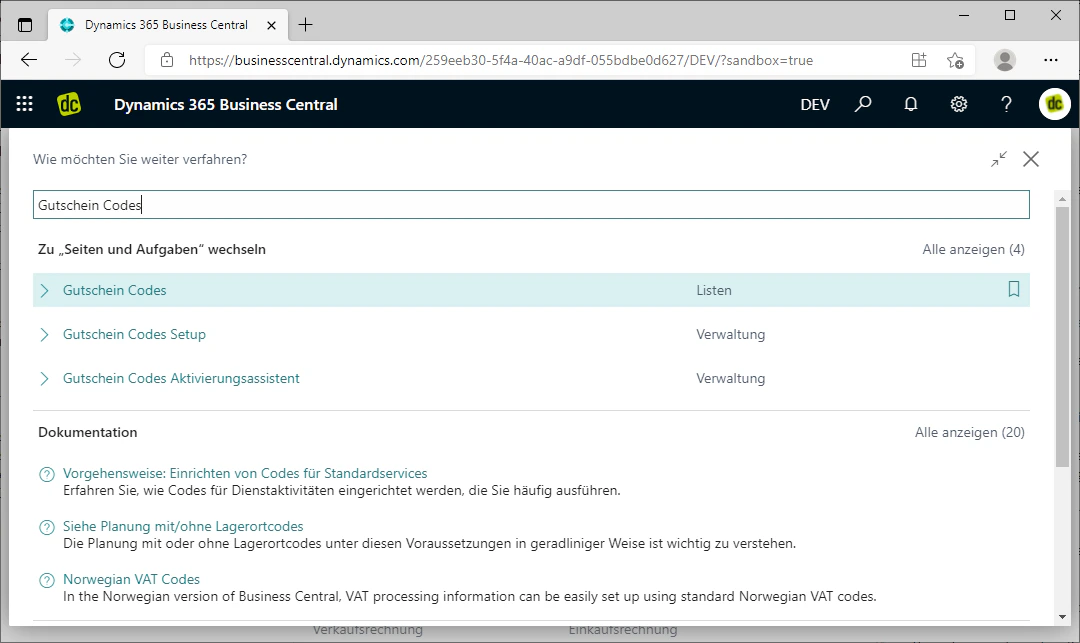Click the results scrollbar up arrow

[x=1062, y=199]
